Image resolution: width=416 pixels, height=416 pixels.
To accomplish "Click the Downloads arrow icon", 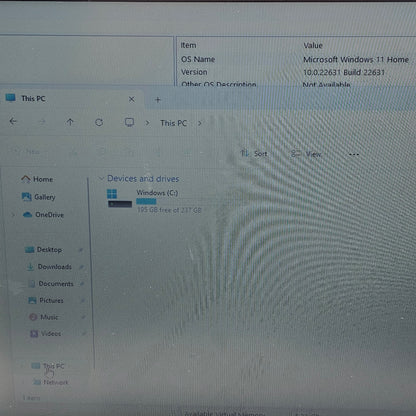I will (x=31, y=267).
